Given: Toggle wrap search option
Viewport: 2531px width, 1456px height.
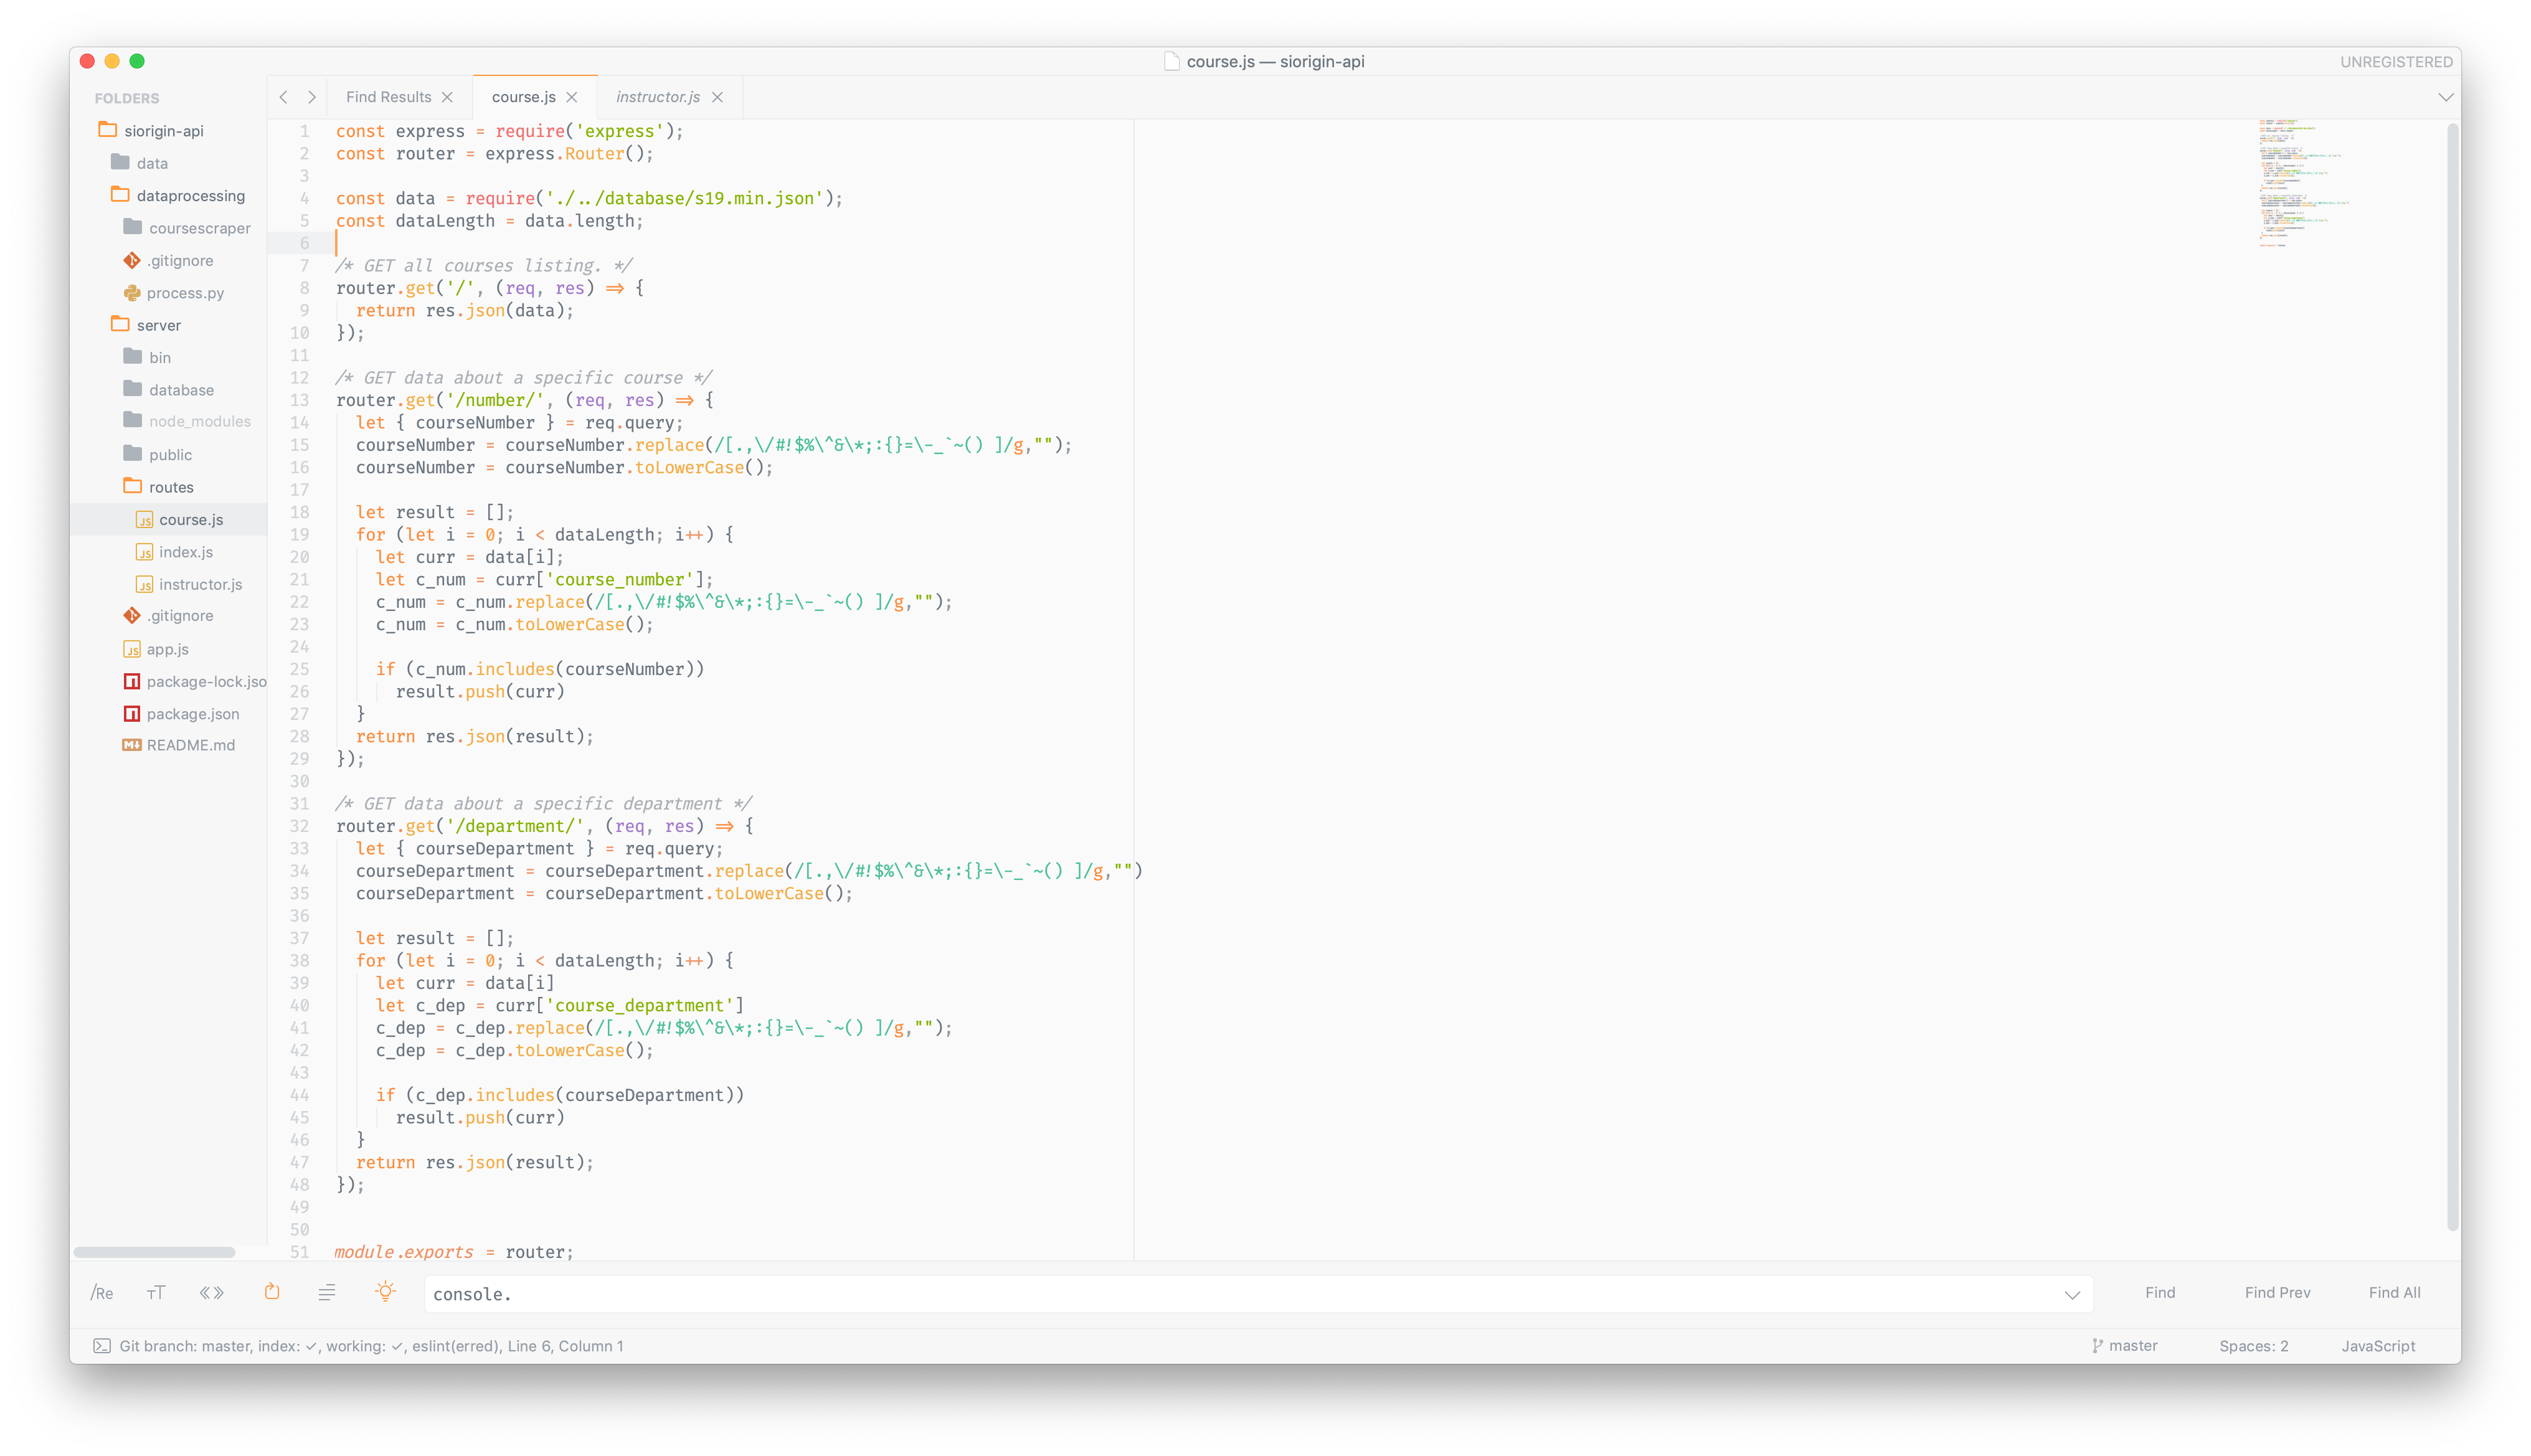Looking at the screenshot, I should pos(272,1292).
